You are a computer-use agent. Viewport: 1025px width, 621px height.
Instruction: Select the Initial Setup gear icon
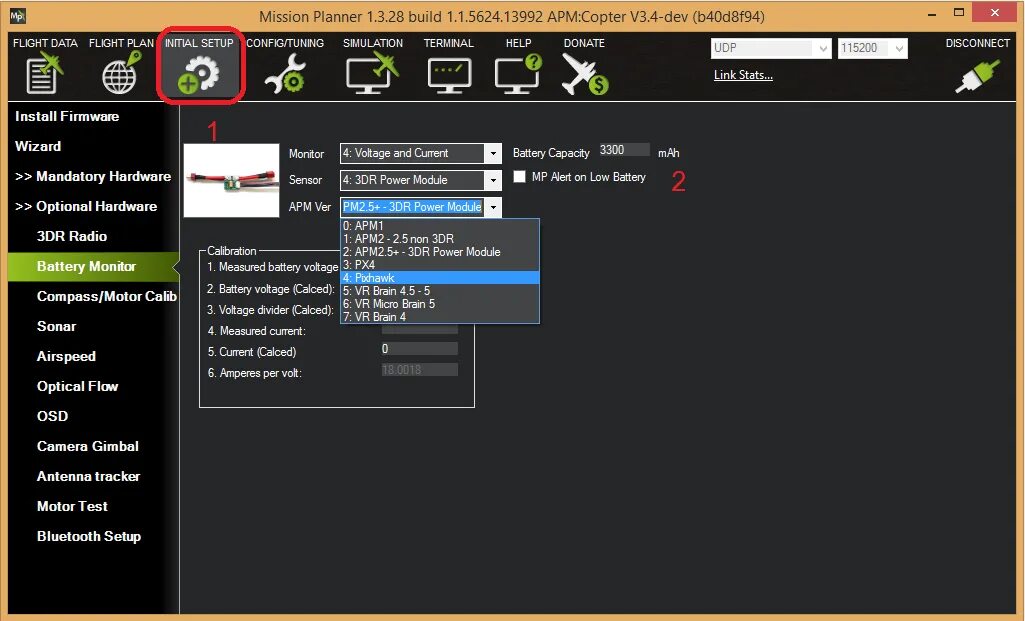199,74
